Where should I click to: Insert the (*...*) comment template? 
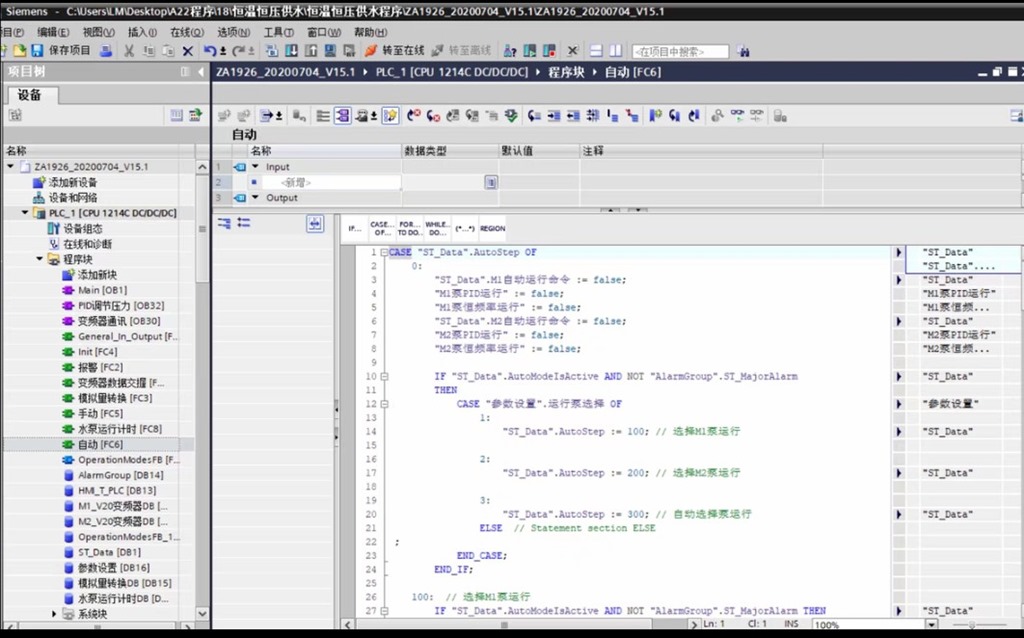pyautogui.click(x=465, y=228)
